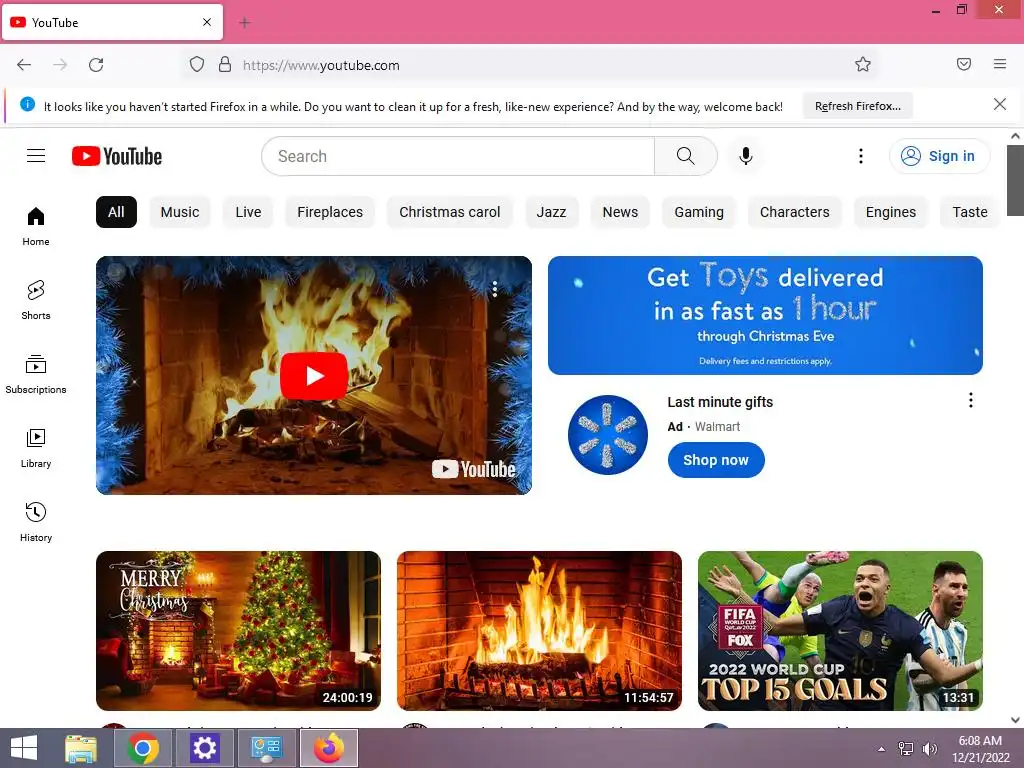This screenshot has width=1024, height=768.
Task: Open the network icon in tray
Action: (x=906, y=749)
